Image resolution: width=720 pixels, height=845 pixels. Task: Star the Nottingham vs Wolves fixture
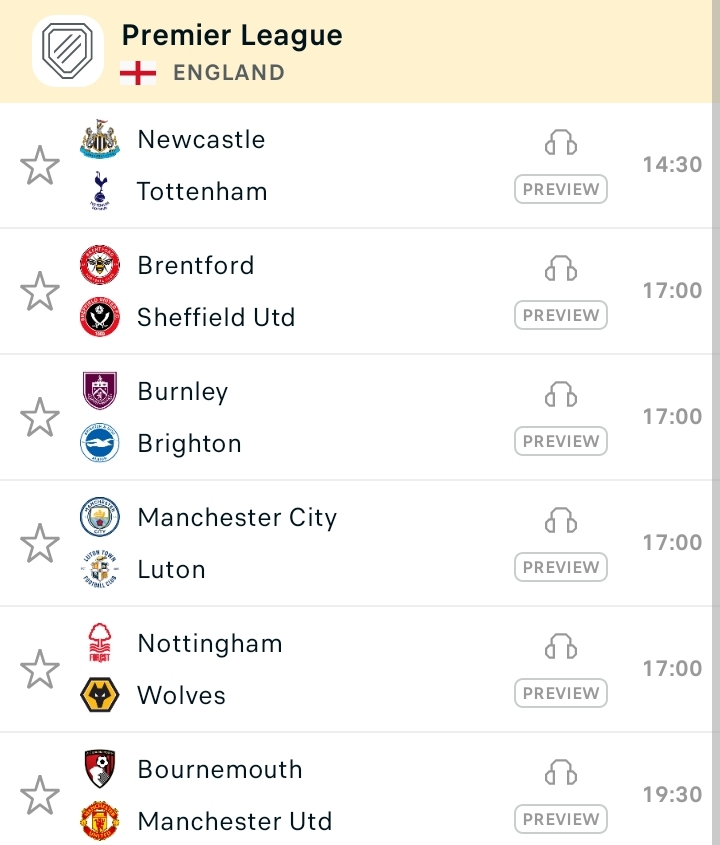40,669
